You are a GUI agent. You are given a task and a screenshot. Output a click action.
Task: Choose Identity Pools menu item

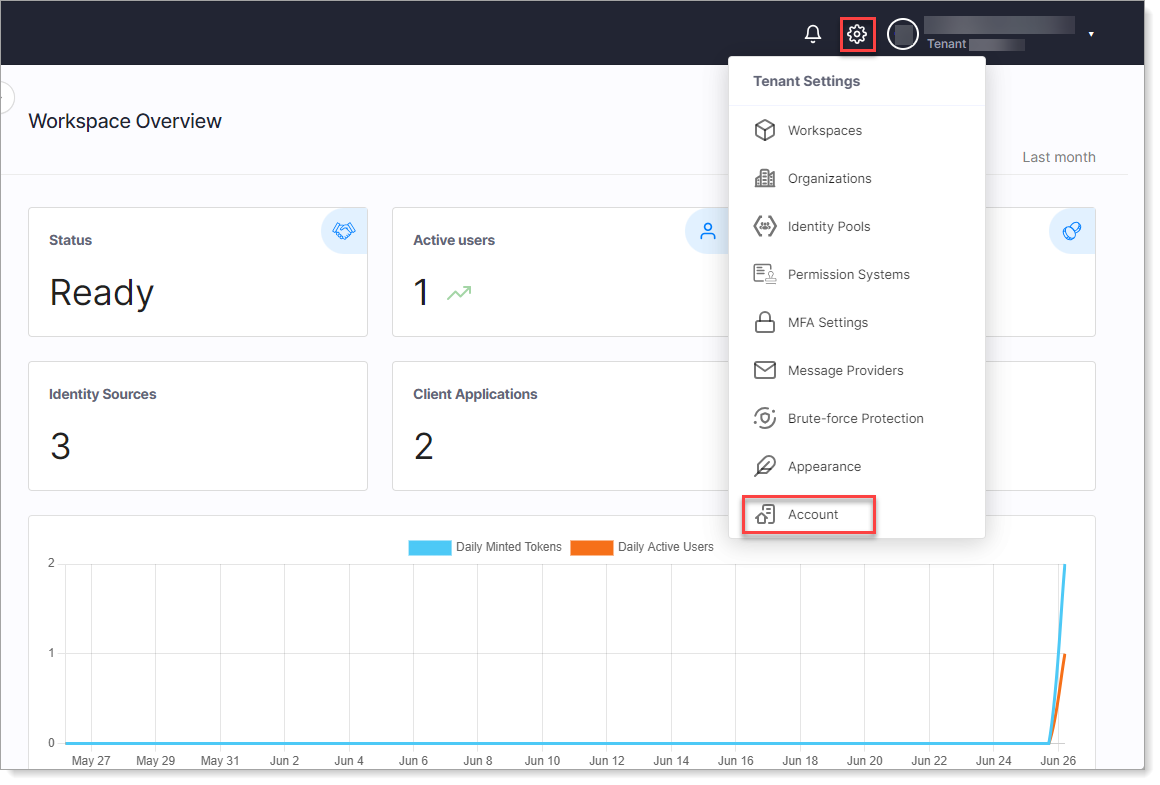(857, 226)
